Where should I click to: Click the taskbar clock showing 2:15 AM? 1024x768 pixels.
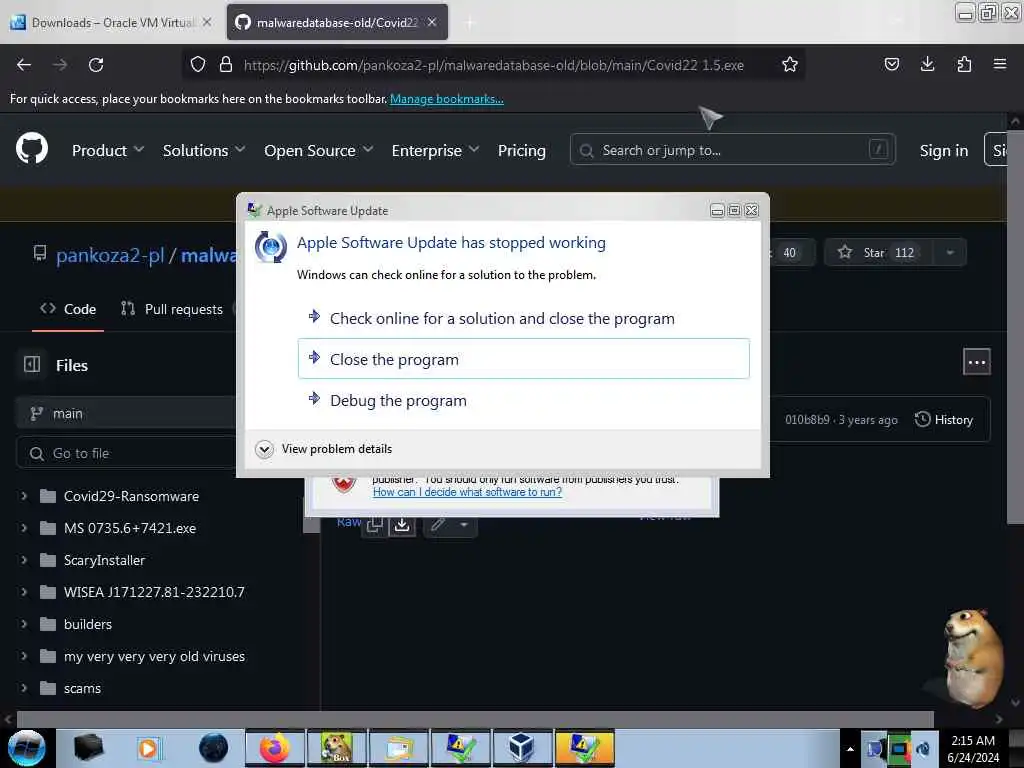click(974, 748)
